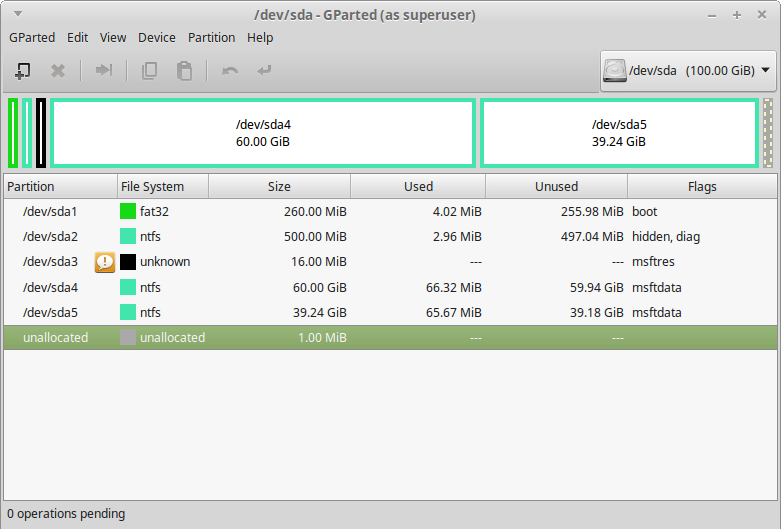781x529 pixels.
Task: Click the hard disk icon in device selector
Action: pyautogui.click(x=615, y=71)
